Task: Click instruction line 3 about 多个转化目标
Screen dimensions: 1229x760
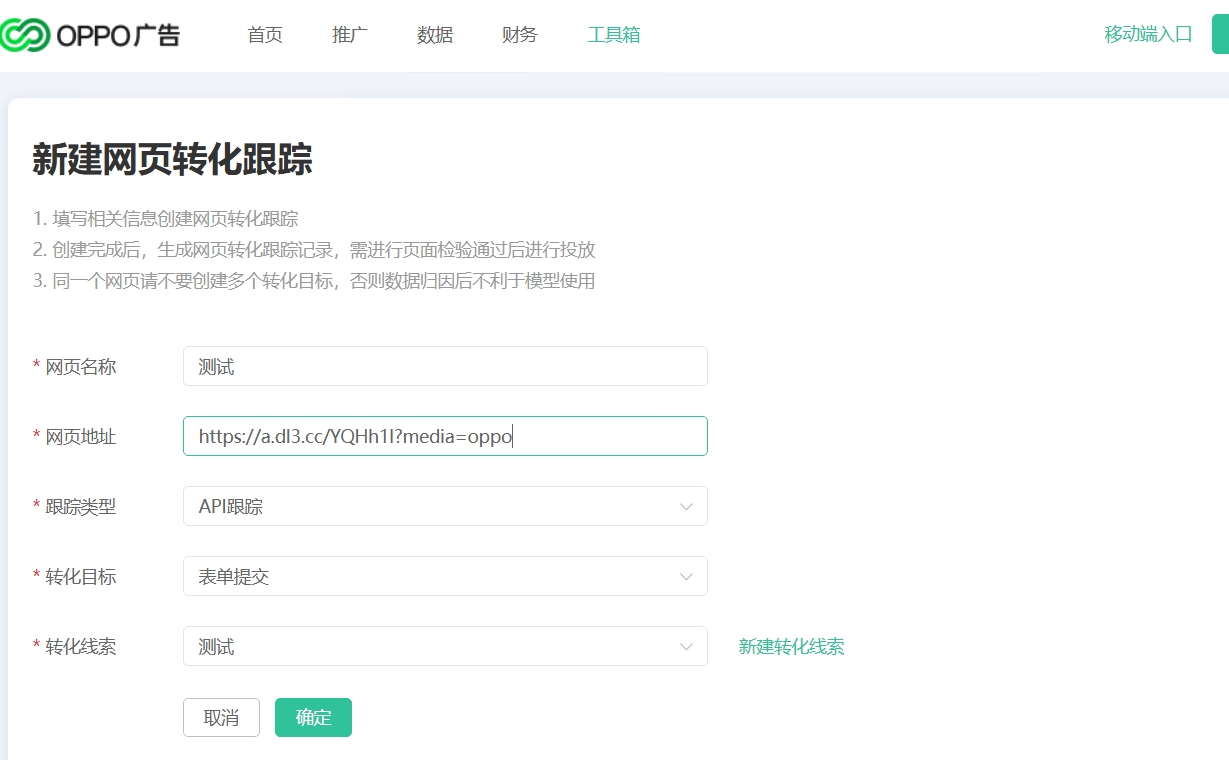Action: pyautogui.click(x=314, y=281)
